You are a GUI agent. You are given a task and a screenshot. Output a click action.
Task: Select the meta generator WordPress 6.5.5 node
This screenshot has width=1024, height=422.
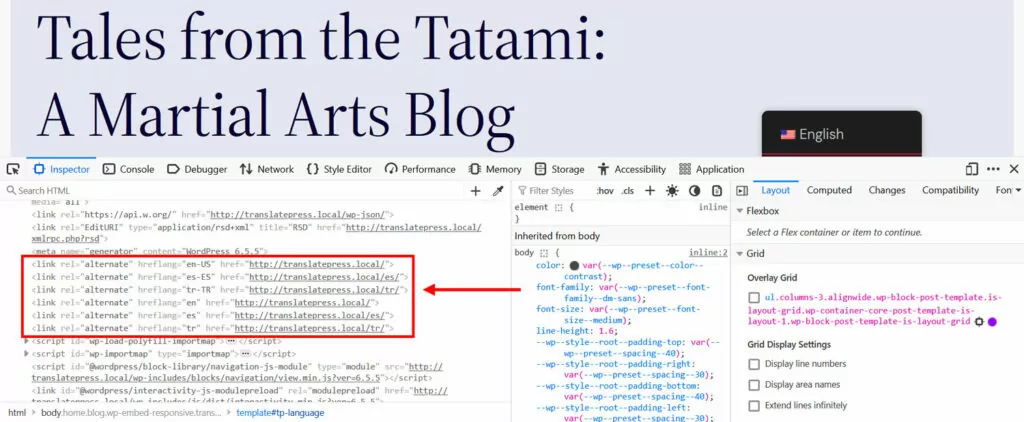pos(150,251)
